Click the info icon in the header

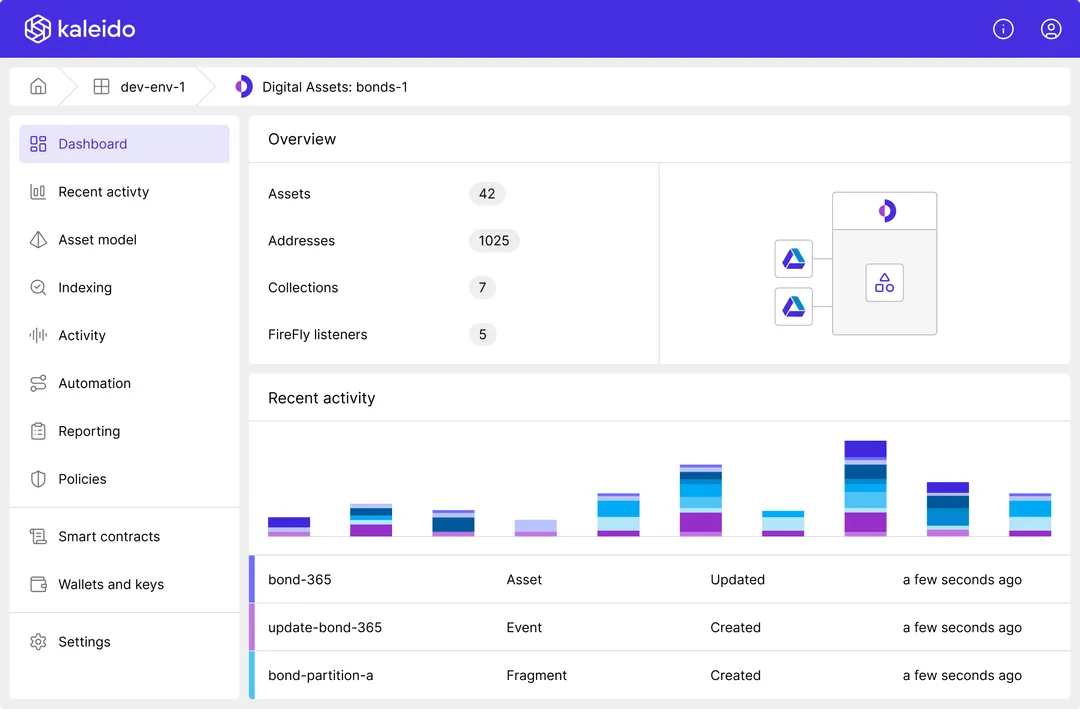click(x=1003, y=29)
